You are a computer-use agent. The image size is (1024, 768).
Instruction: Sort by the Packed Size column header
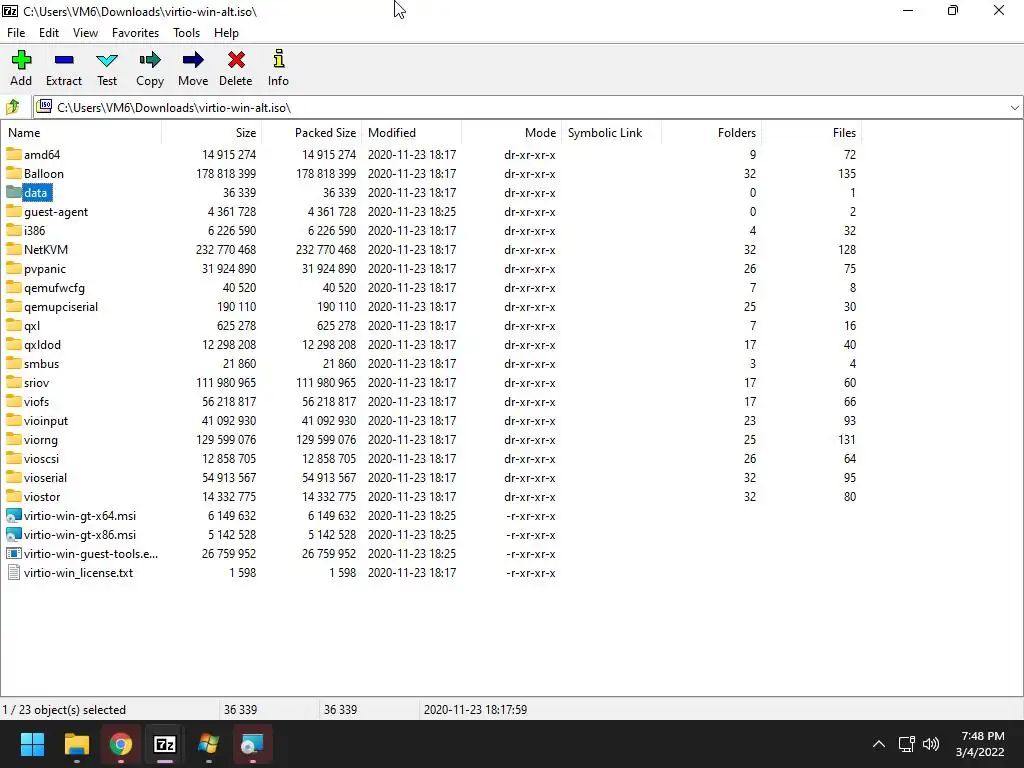pos(312,133)
